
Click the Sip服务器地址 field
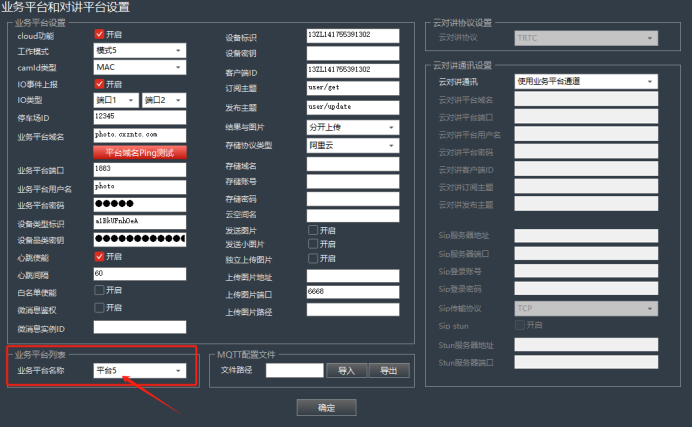(x=586, y=236)
